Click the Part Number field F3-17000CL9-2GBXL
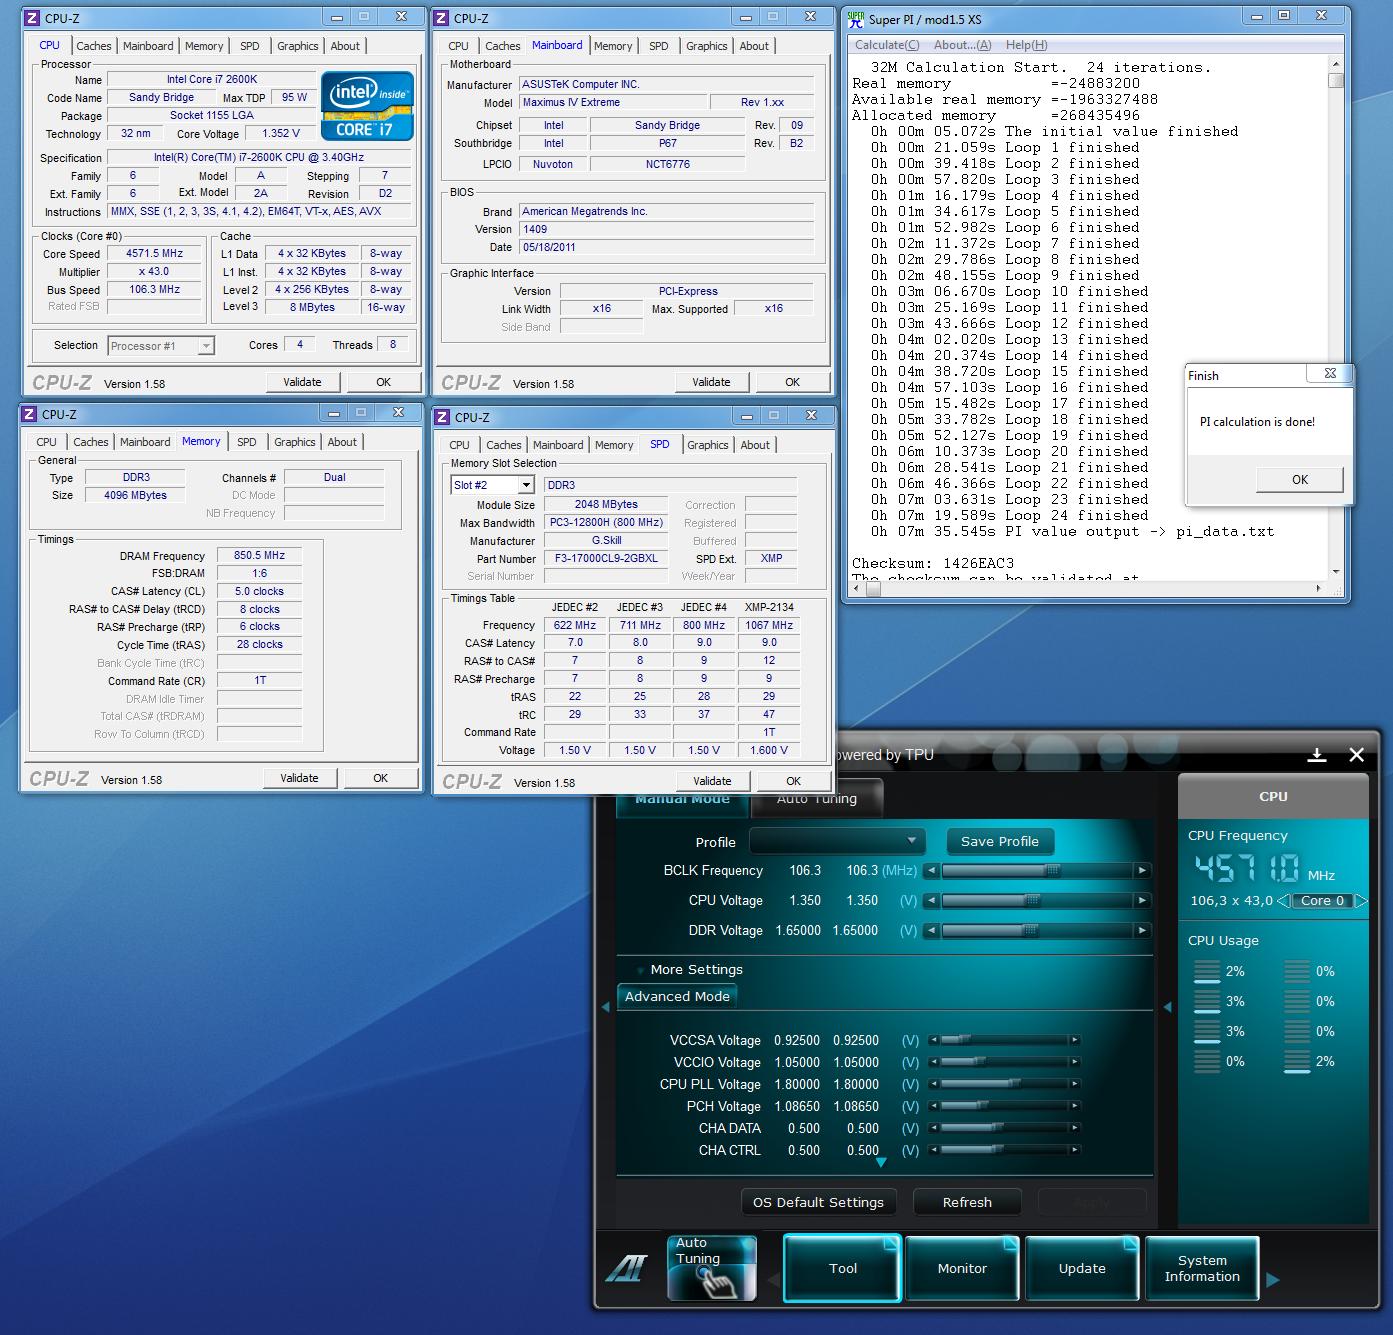This screenshot has height=1335, width=1393. click(x=608, y=559)
